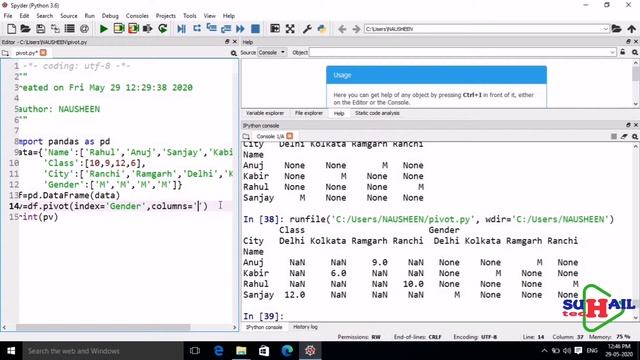Open the Windows Start menu
640x360 pixels.
point(11,351)
